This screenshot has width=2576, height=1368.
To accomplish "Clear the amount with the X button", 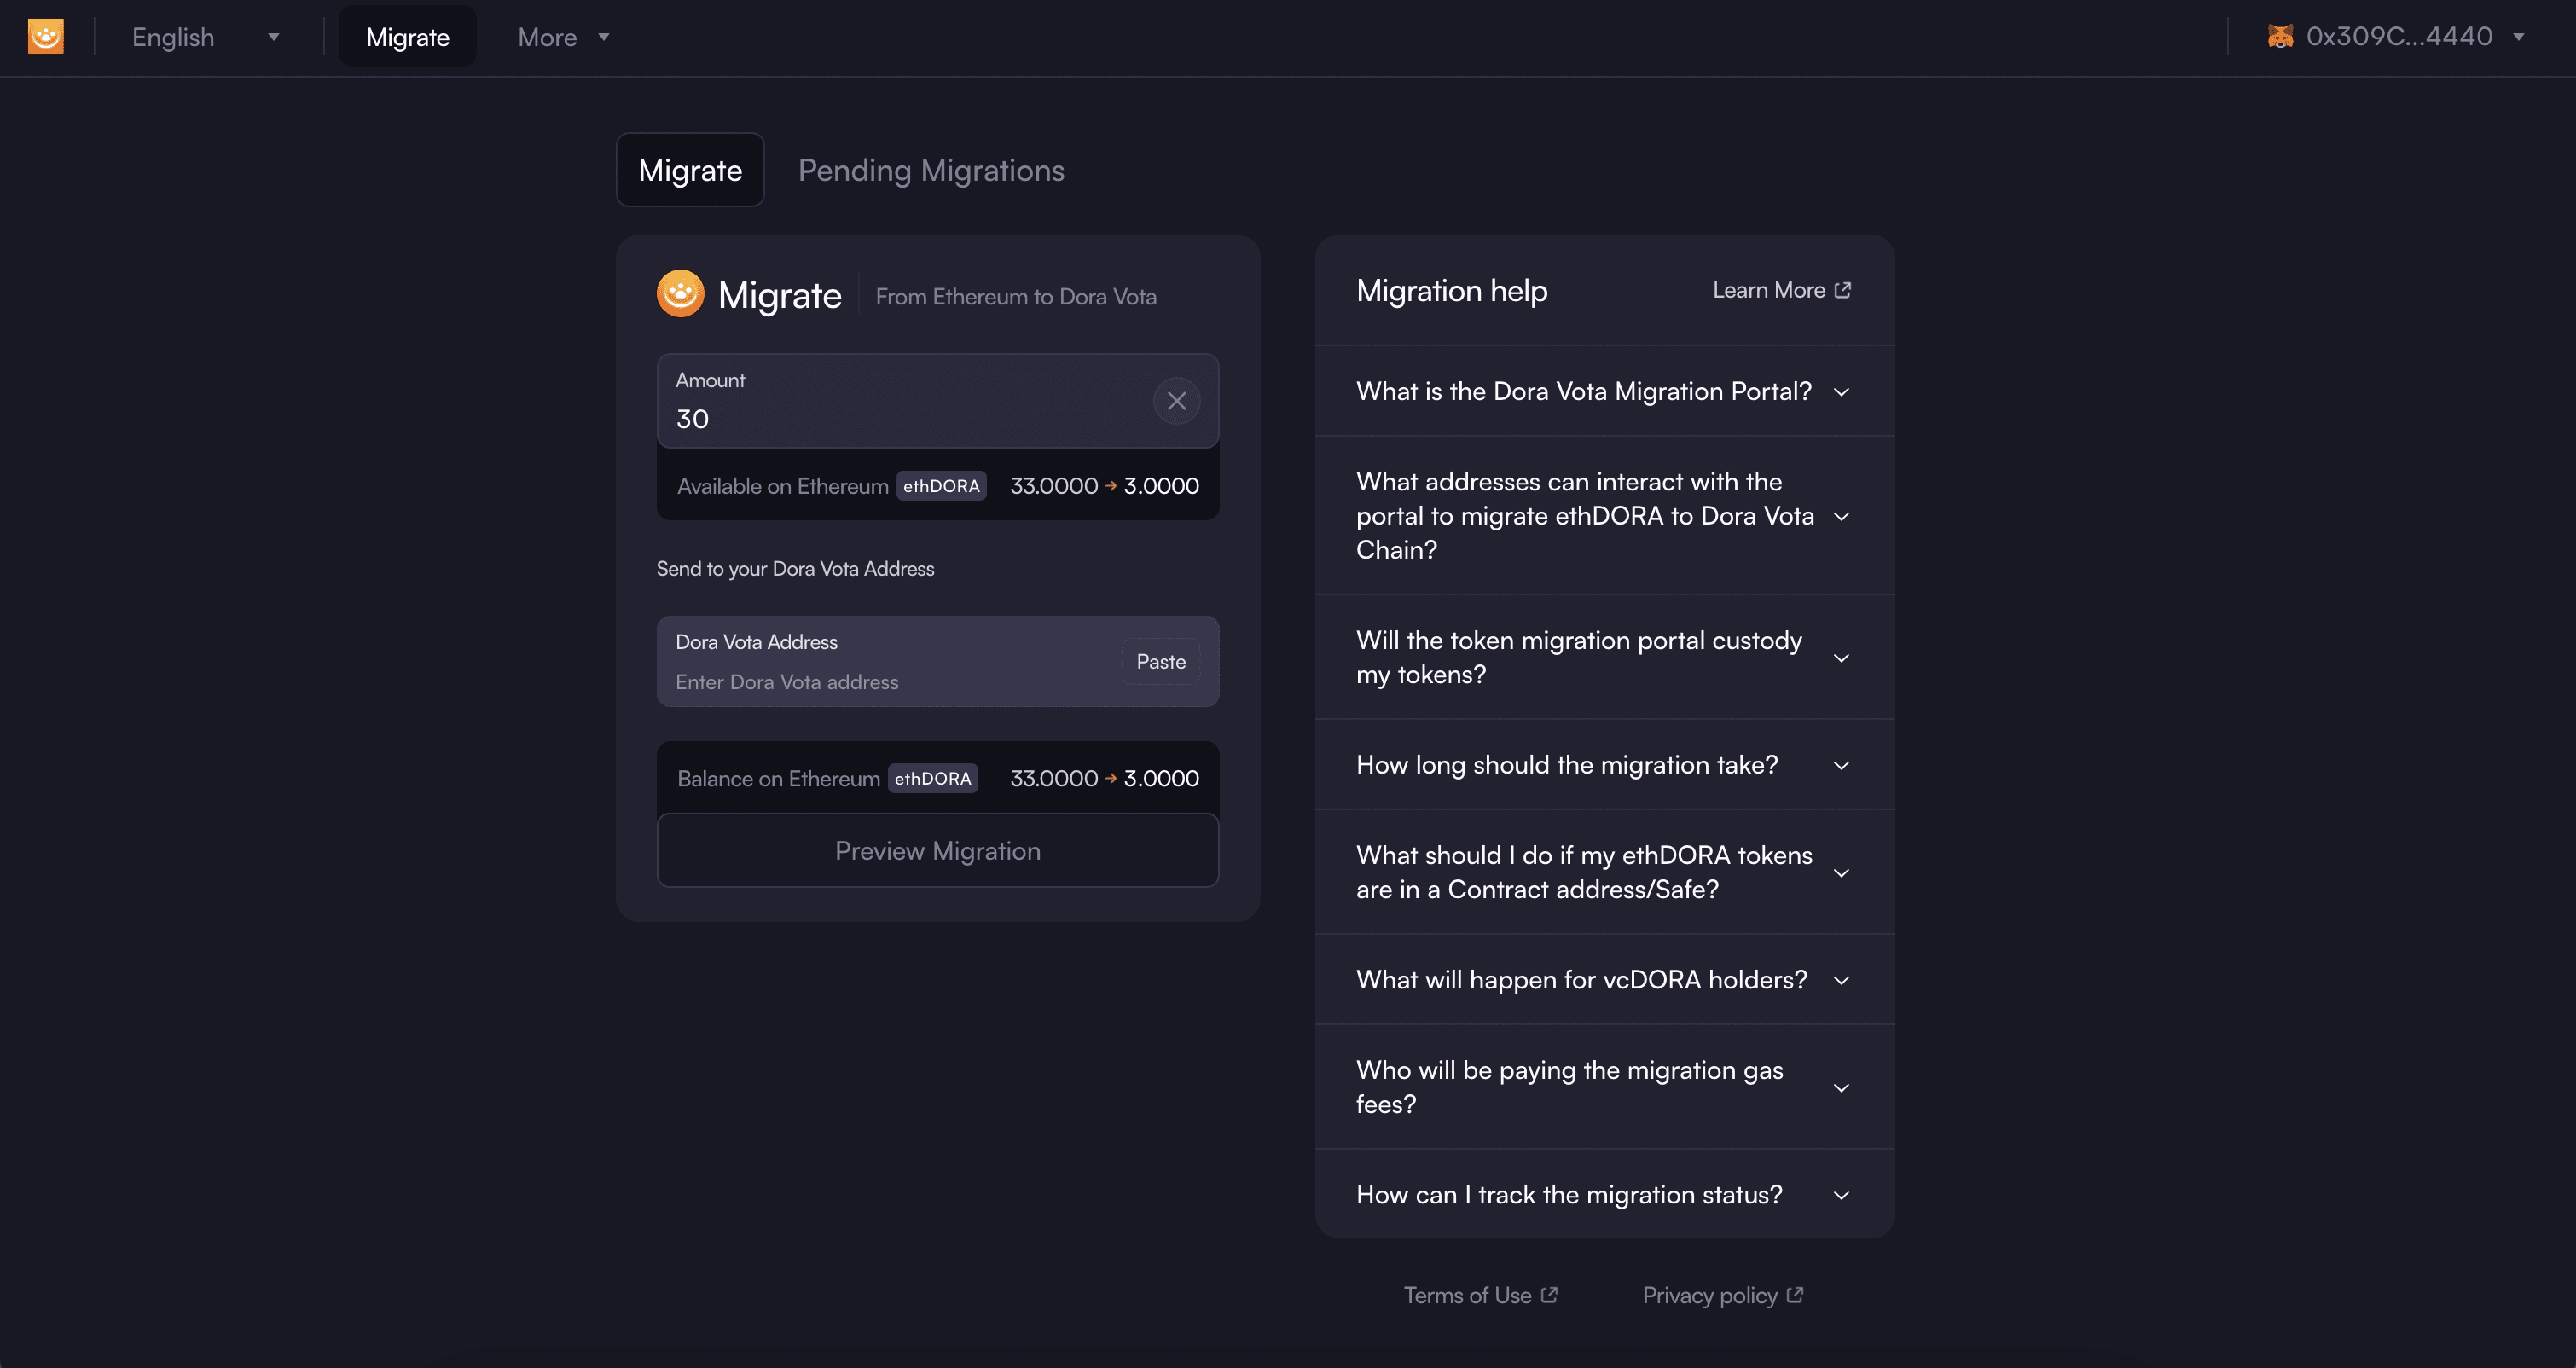I will pyautogui.click(x=1177, y=401).
